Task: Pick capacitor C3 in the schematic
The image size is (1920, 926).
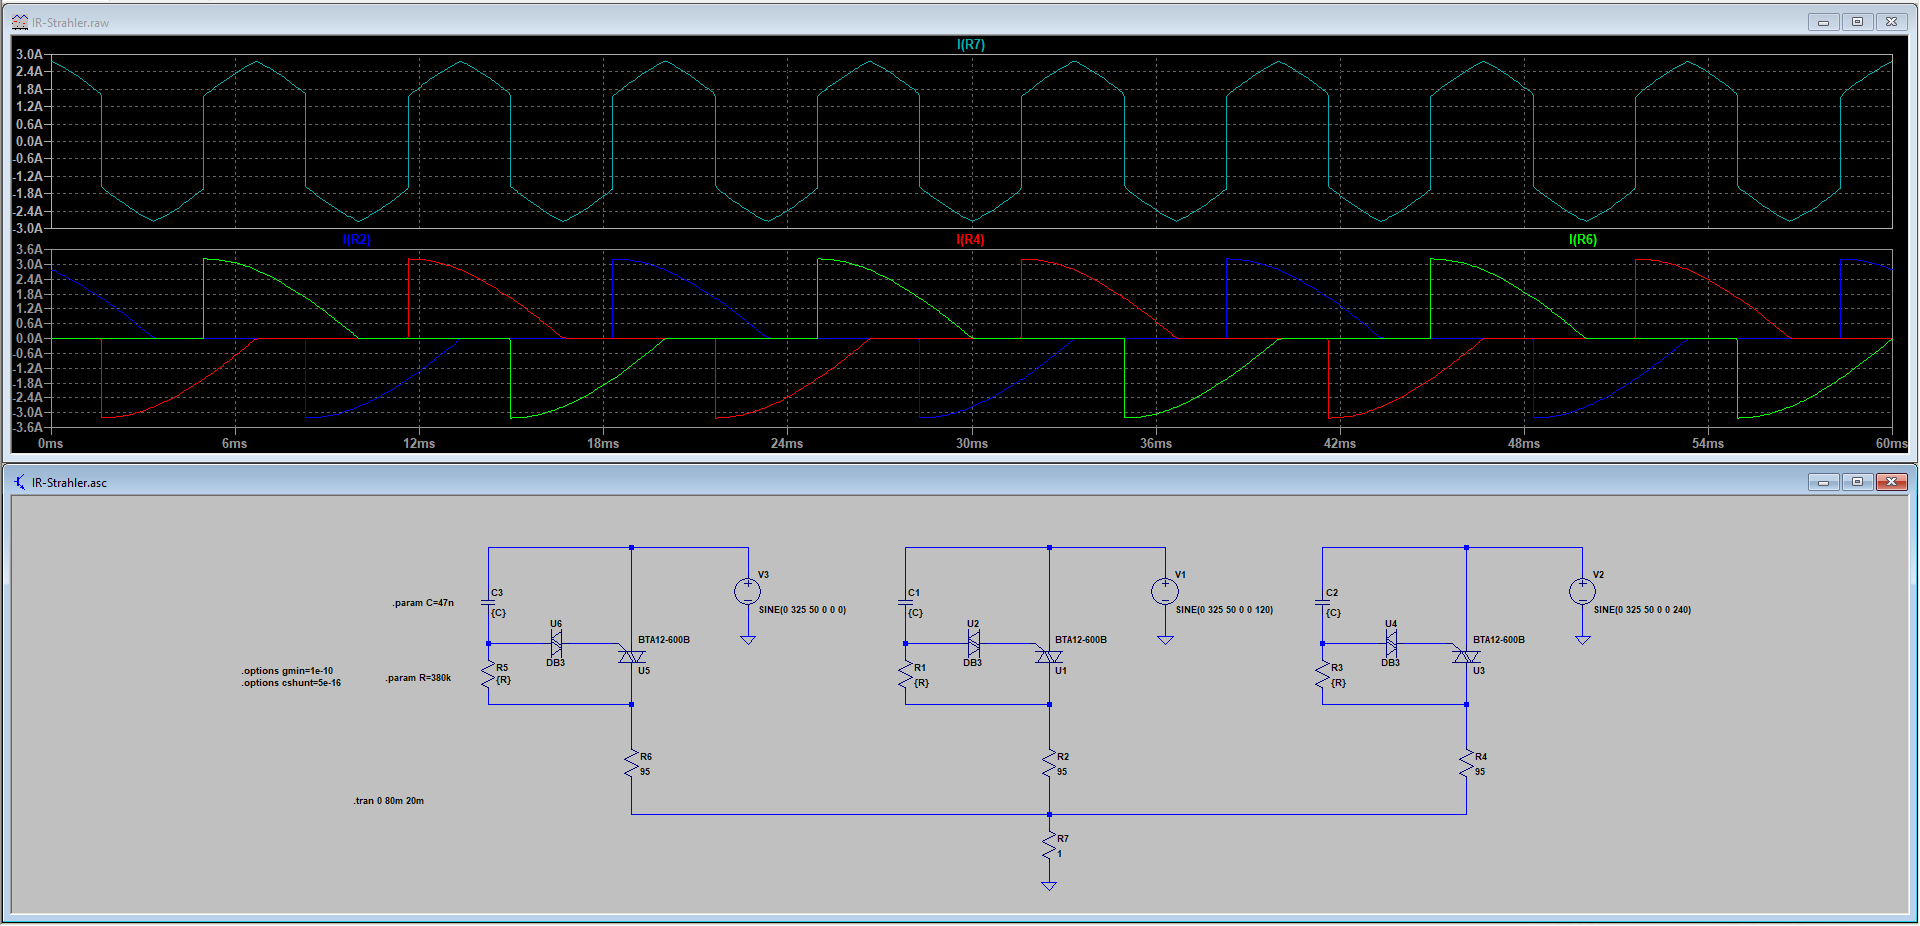Action: 488,602
